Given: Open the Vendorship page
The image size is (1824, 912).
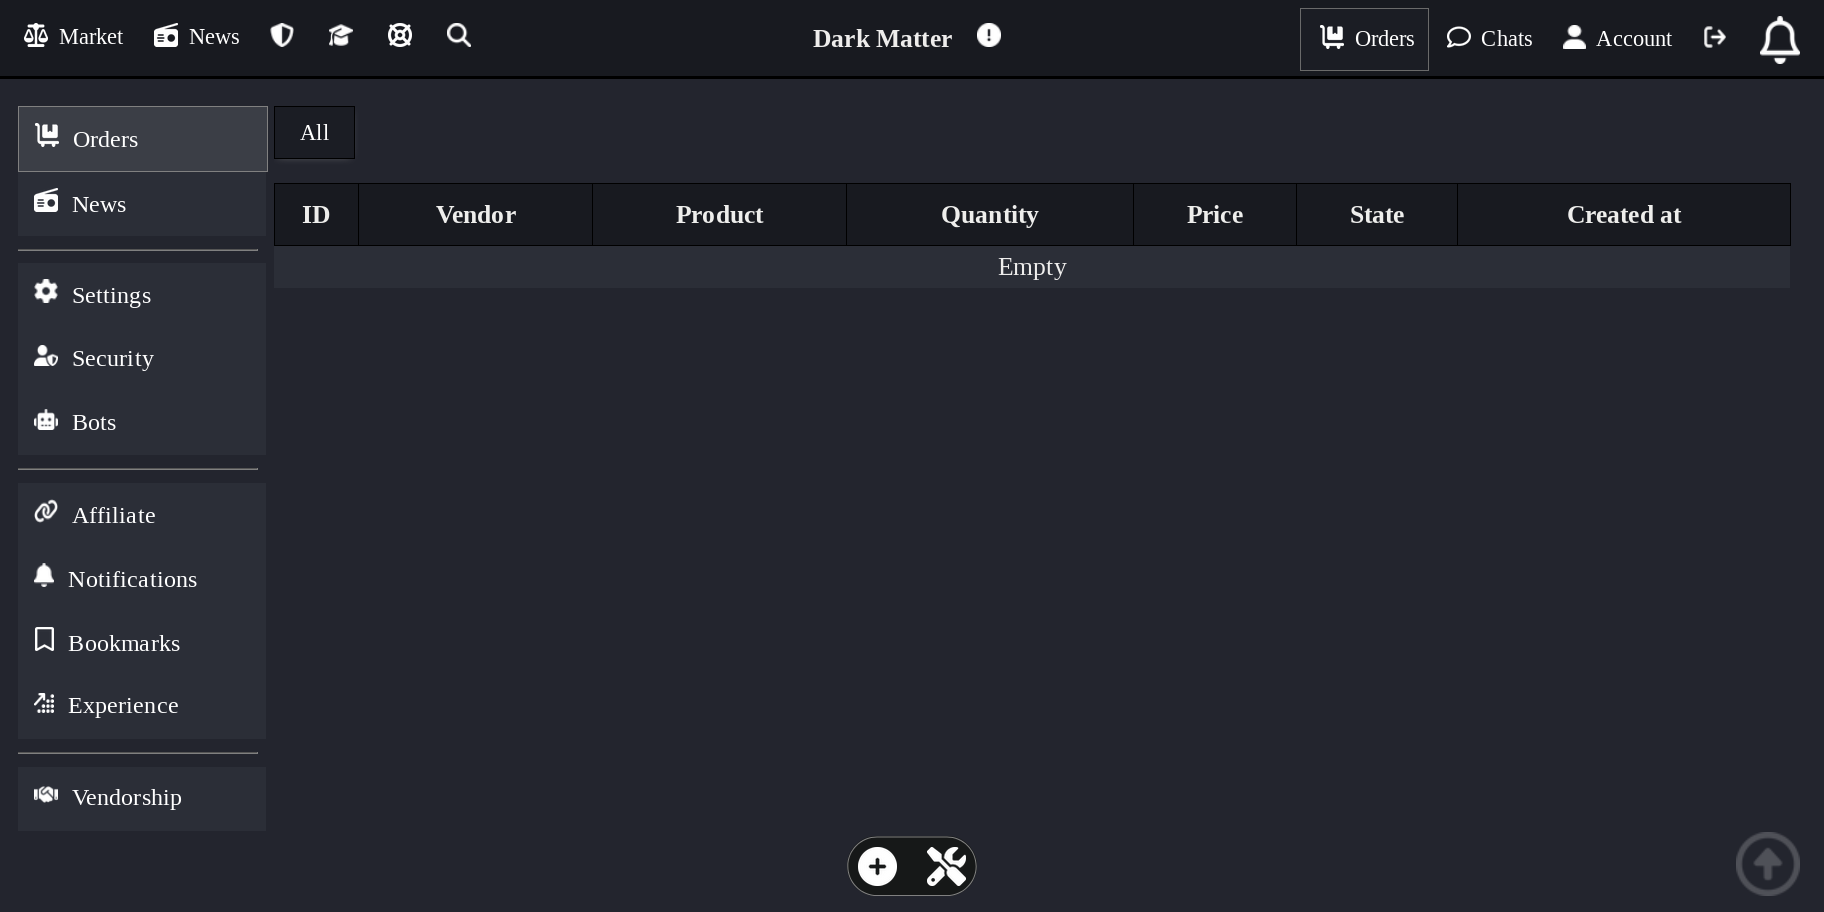Looking at the screenshot, I should pyautogui.click(x=127, y=797).
